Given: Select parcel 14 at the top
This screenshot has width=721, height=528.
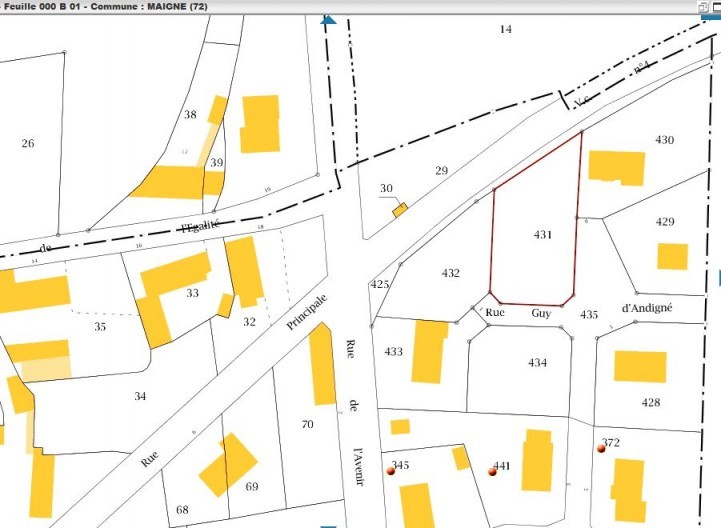Looking at the screenshot, I should (x=505, y=30).
